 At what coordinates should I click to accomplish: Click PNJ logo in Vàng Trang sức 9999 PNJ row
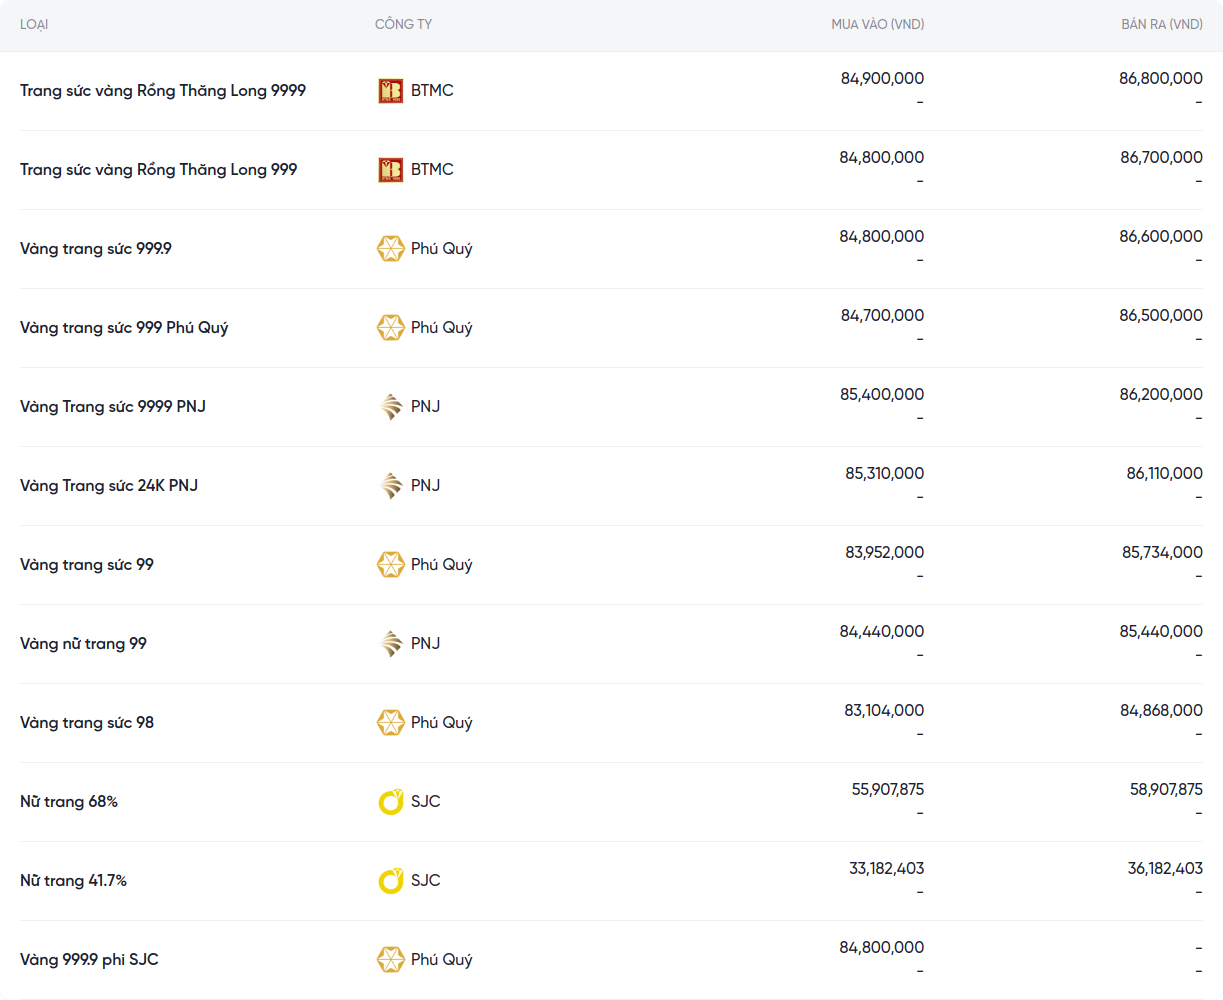390,407
